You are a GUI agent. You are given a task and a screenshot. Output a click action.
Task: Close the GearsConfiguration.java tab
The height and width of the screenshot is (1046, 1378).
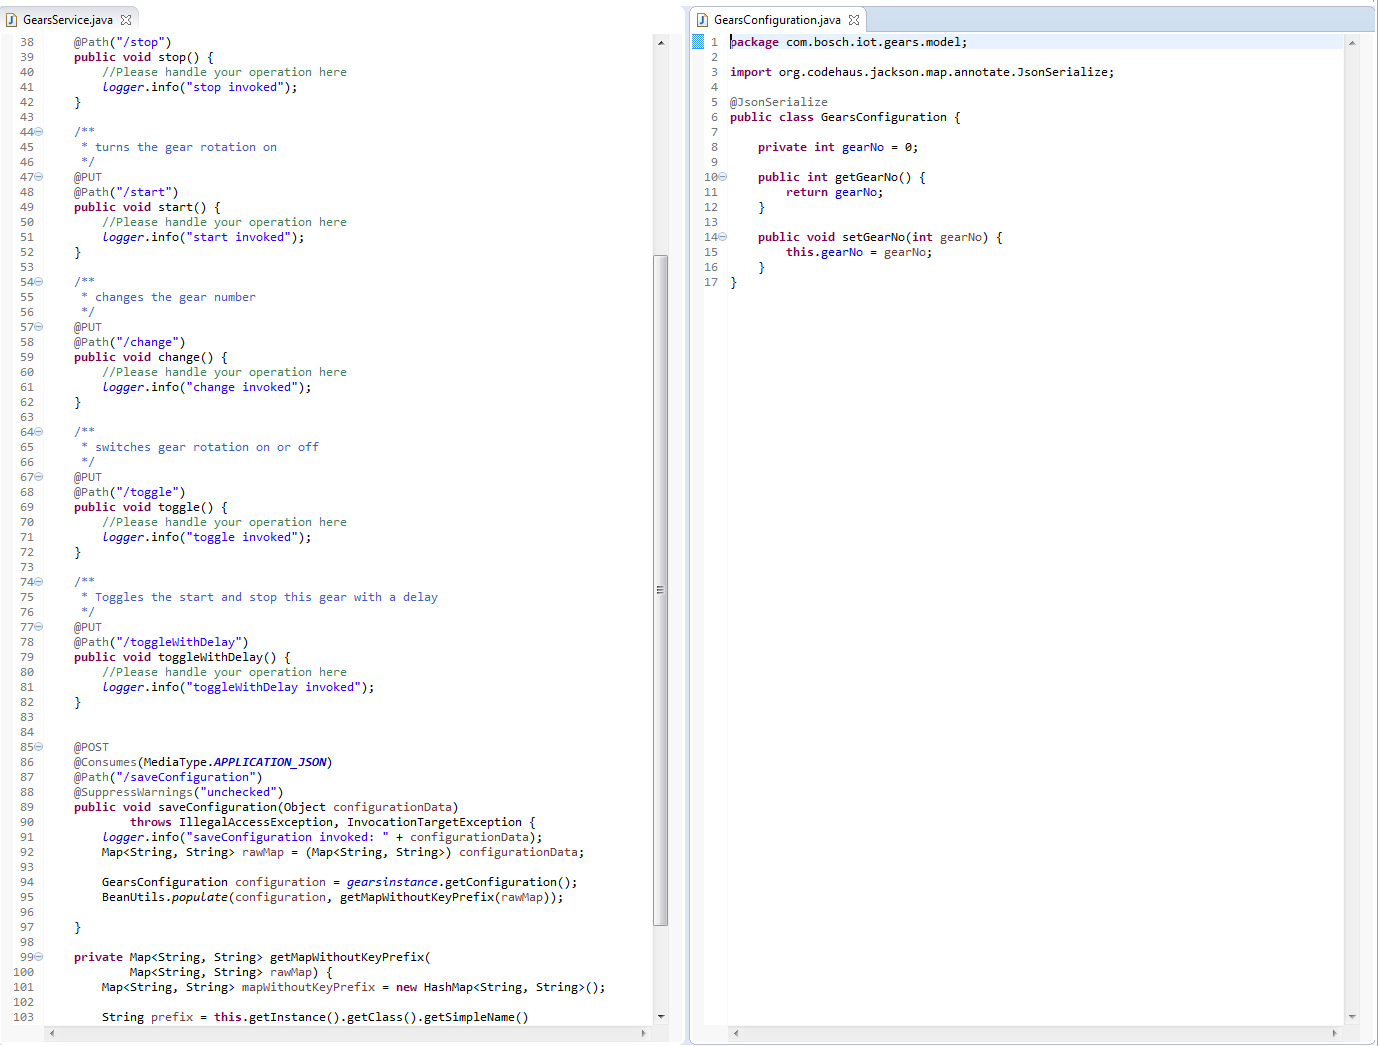click(x=853, y=19)
